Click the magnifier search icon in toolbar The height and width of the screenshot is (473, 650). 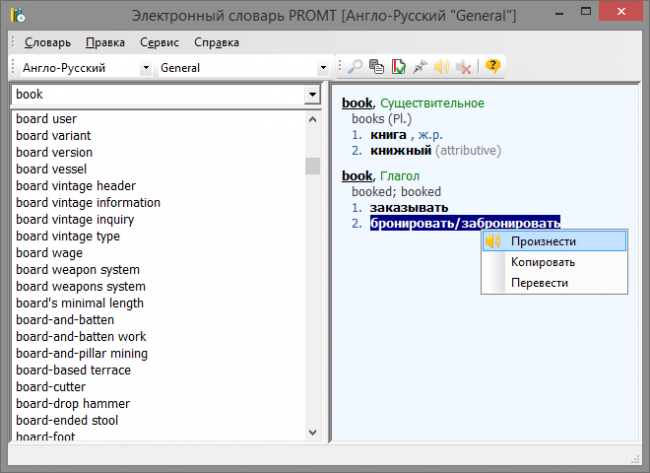pos(355,67)
